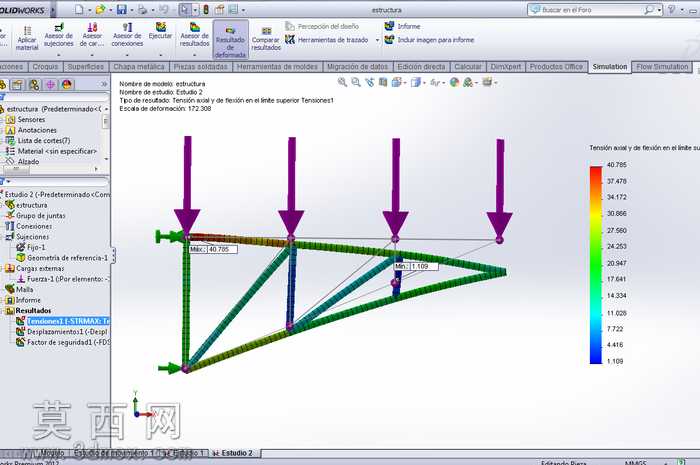The width and height of the screenshot is (700, 465).
Task: Click the Previous view icon
Action: tap(370, 82)
